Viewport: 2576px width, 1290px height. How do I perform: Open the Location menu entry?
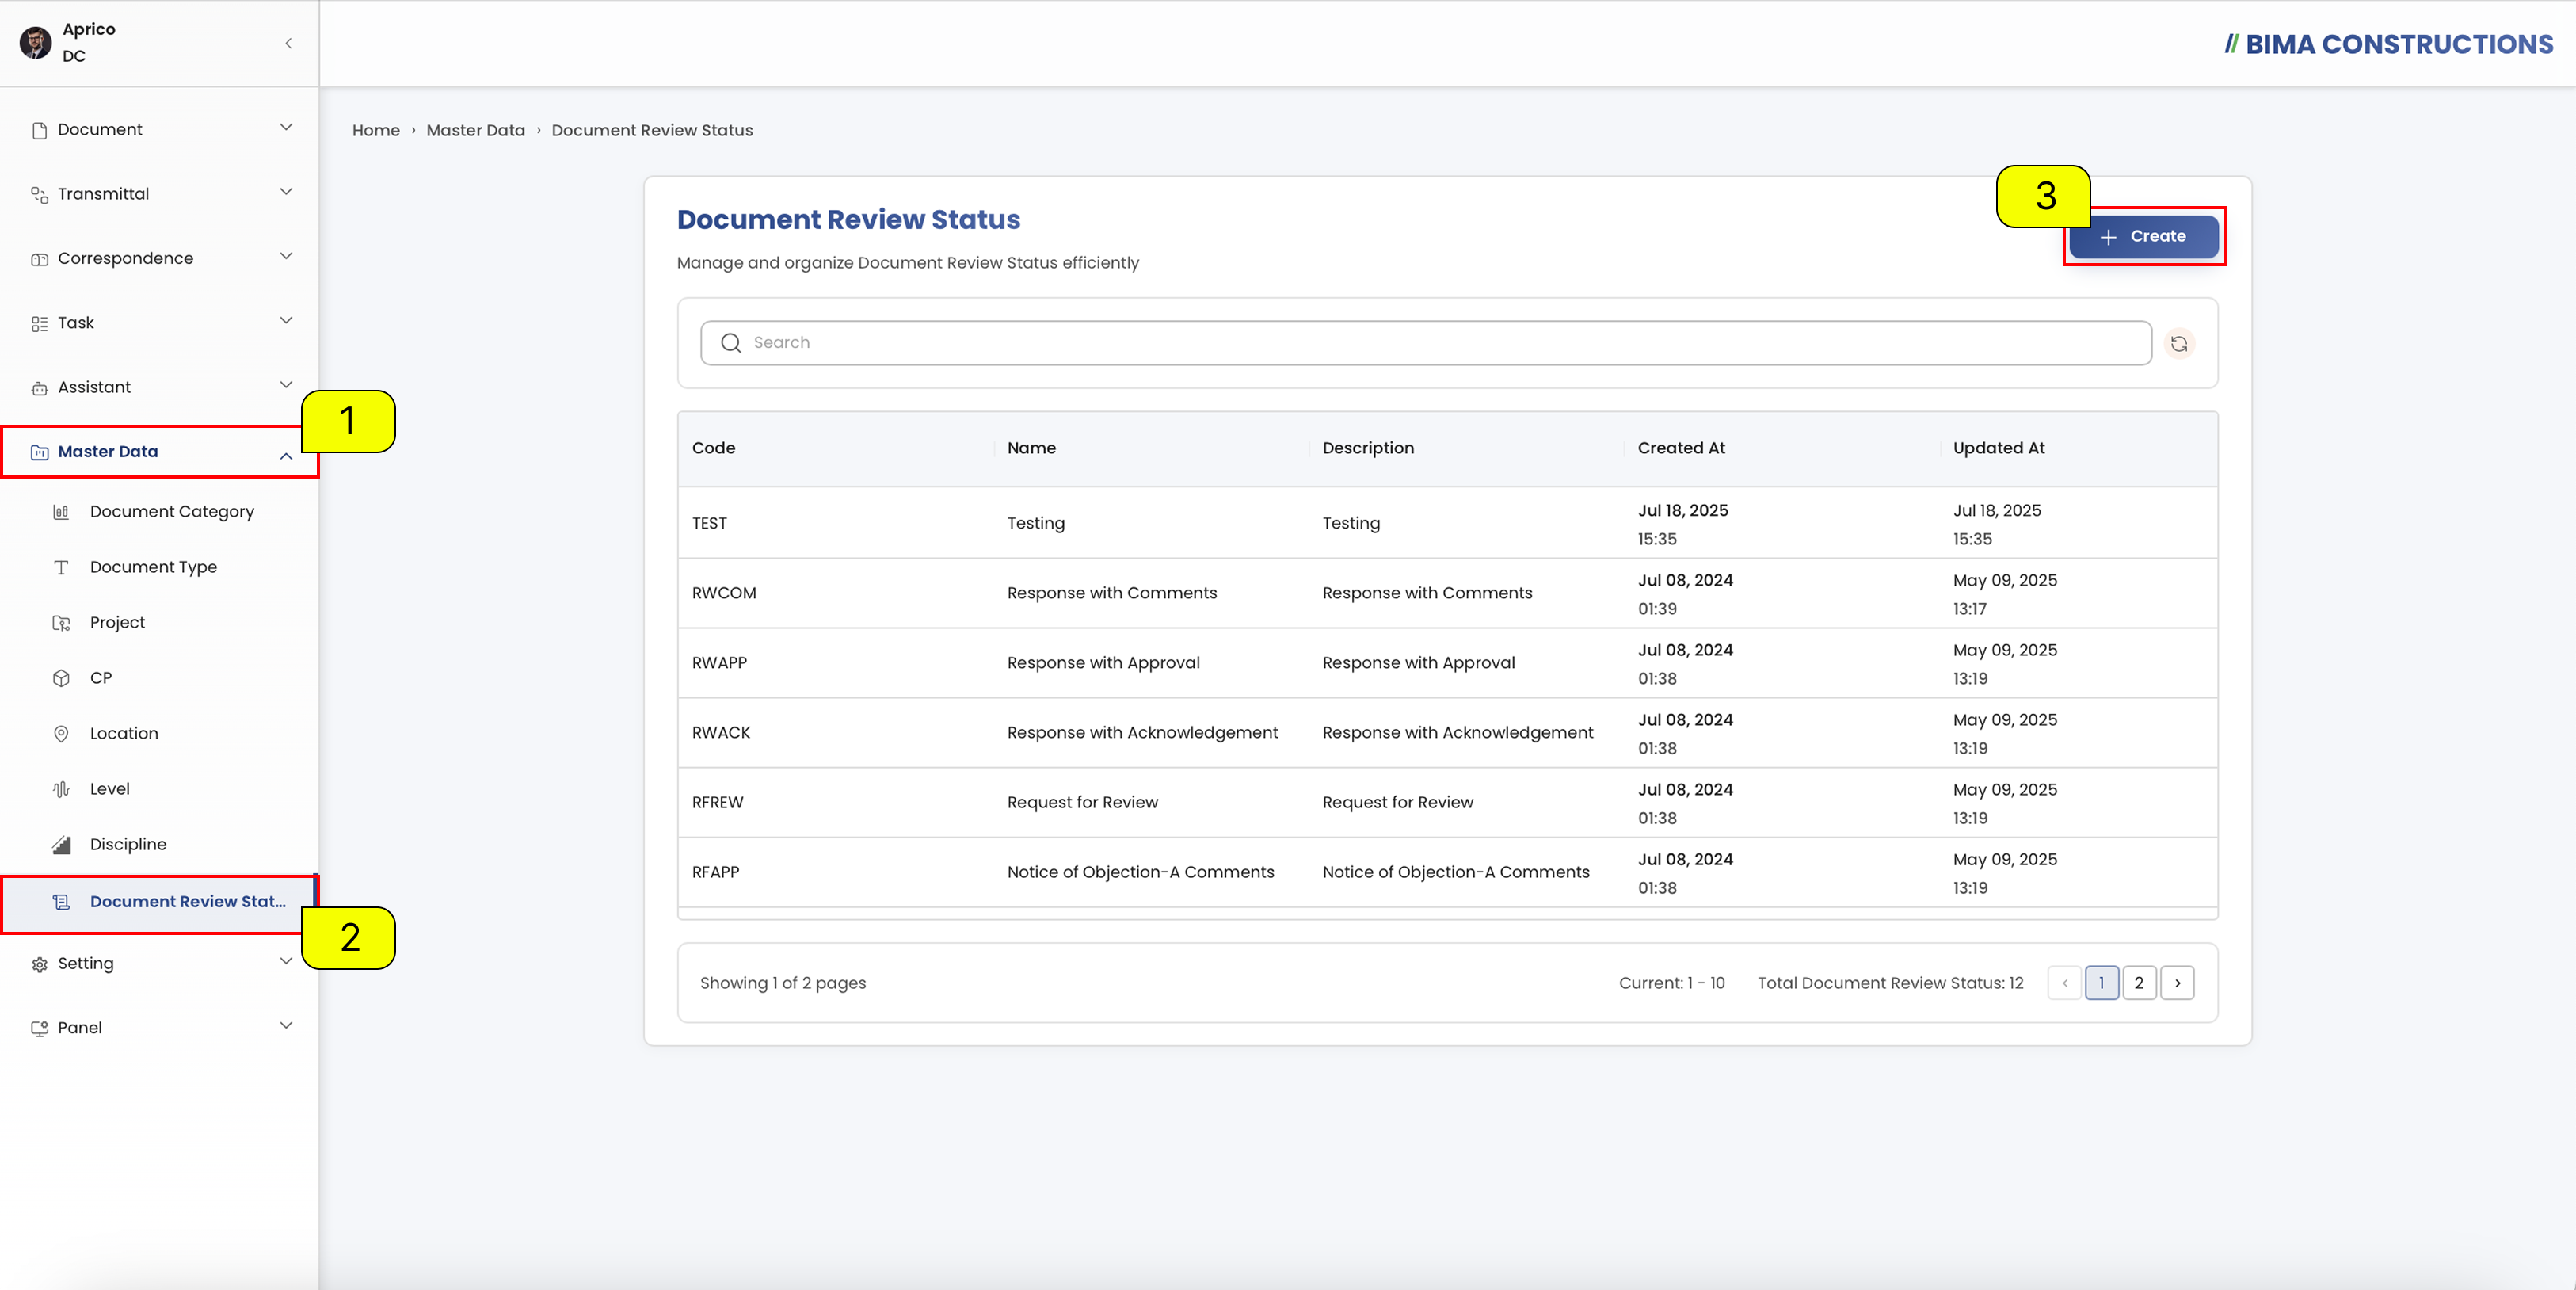(x=124, y=734)
